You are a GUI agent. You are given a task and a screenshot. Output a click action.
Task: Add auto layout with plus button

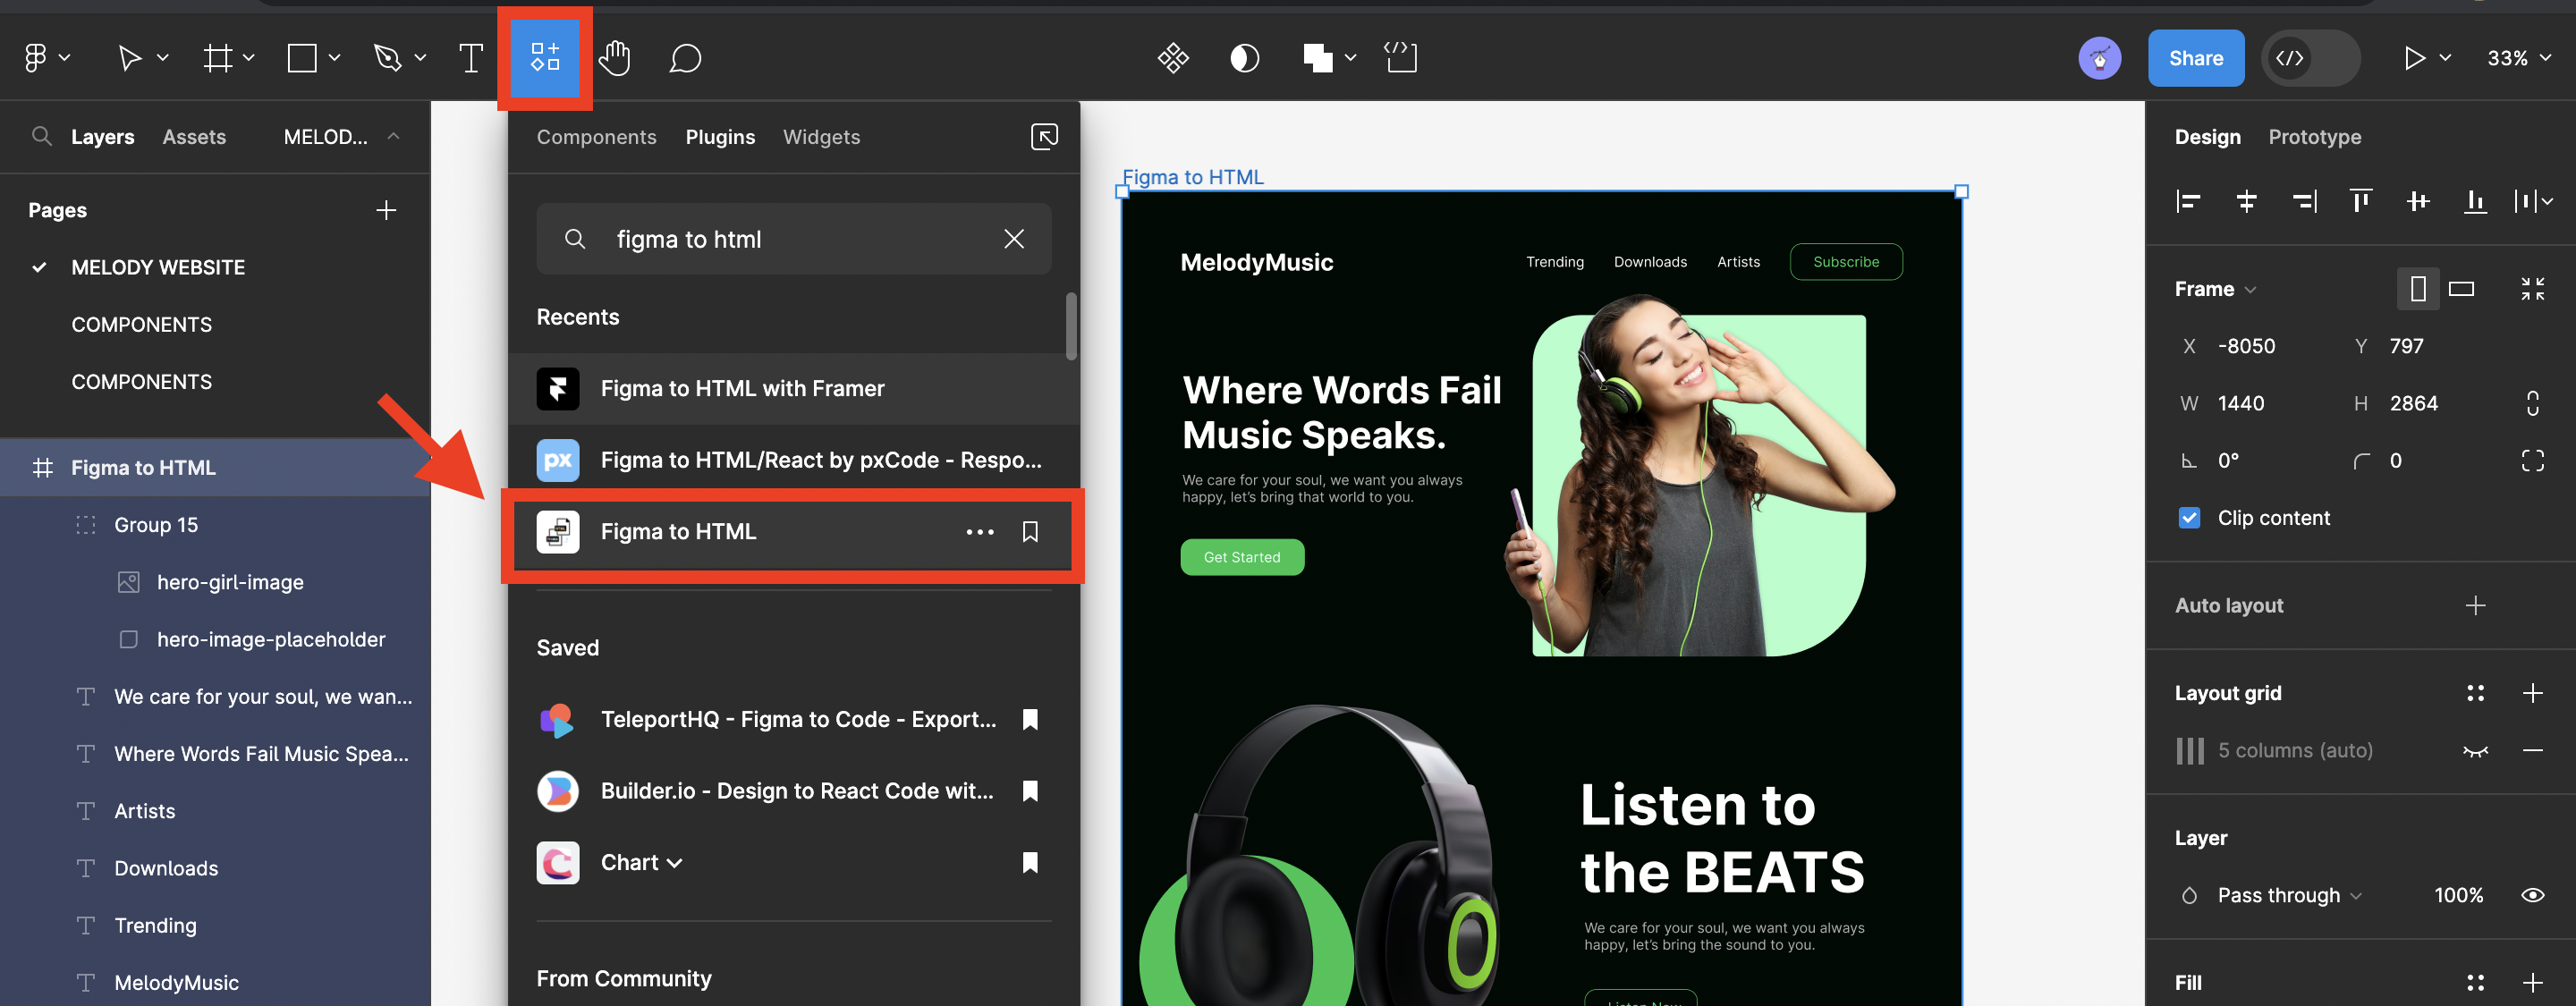click(x=2475, y=605)
